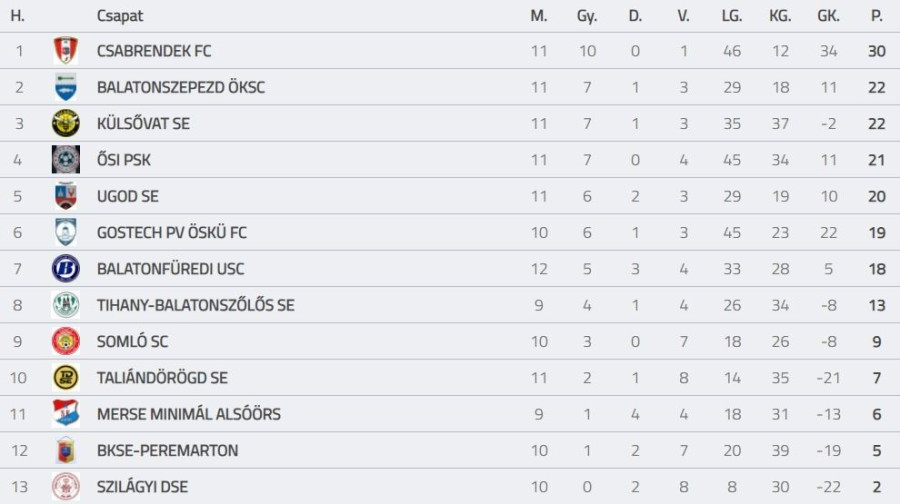Open the BALATONFÜREDI USC team link
Image resolution: width=900 pixels, height=504 pixels.
(x=170, y=269)
